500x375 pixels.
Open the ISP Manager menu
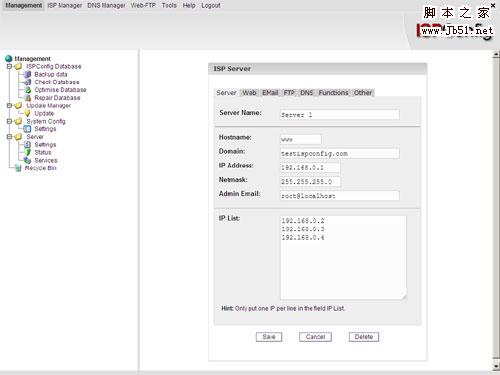(x=65, y=5)
